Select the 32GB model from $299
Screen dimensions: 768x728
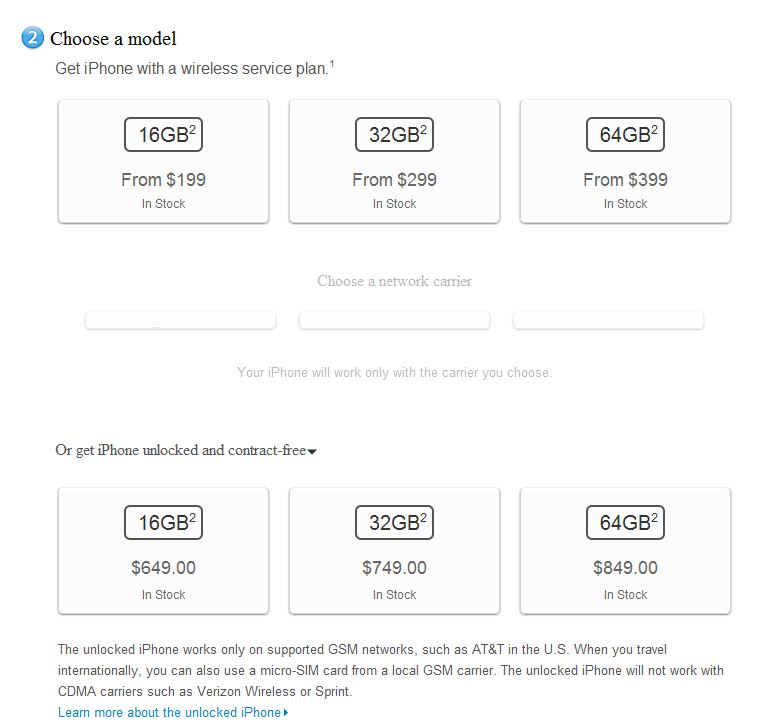pyautogui.click(x=394, y=161)
